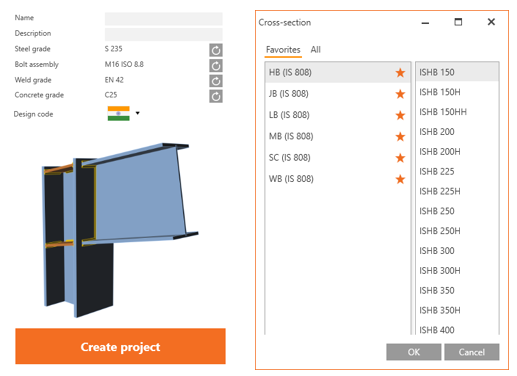The image size is (517, 376).
Task: Maximize the Cross-section dialog window
Action: tap(458, 22)
